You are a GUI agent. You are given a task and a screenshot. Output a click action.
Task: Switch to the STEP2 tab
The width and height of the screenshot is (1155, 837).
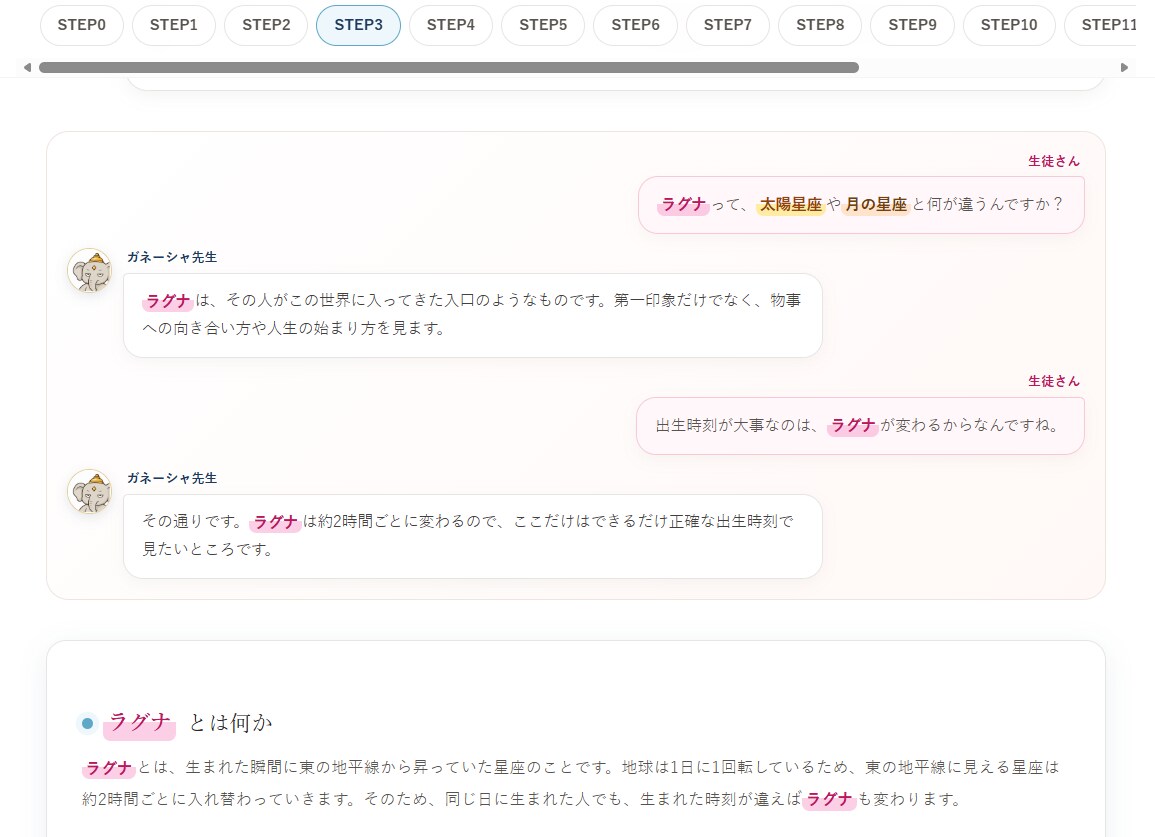coord(266,25)
